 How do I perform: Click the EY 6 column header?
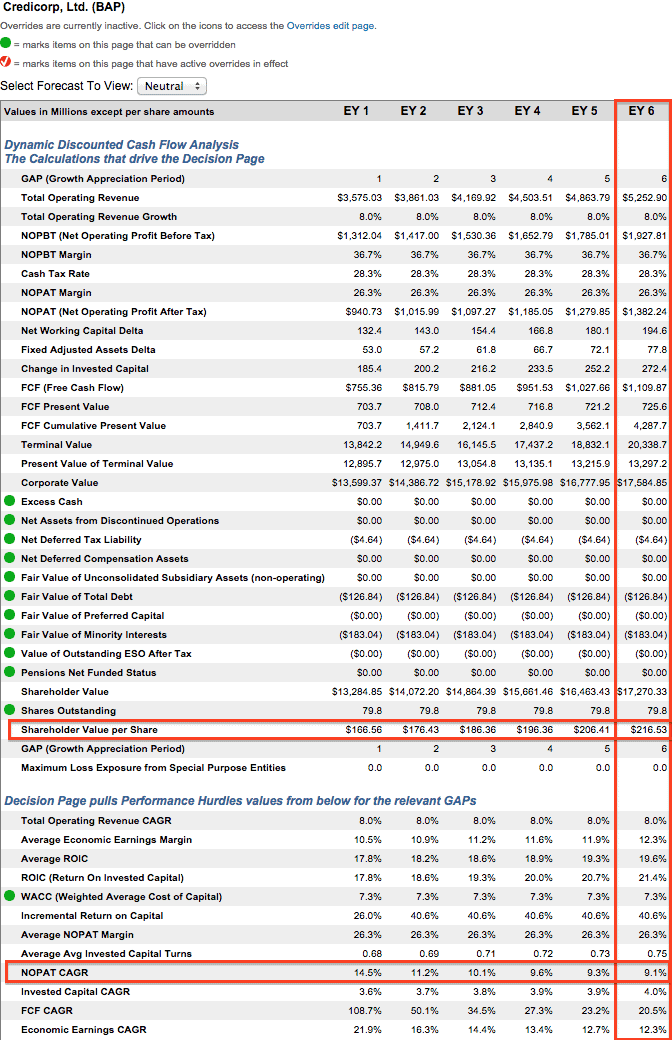click(x=641, y=111)
